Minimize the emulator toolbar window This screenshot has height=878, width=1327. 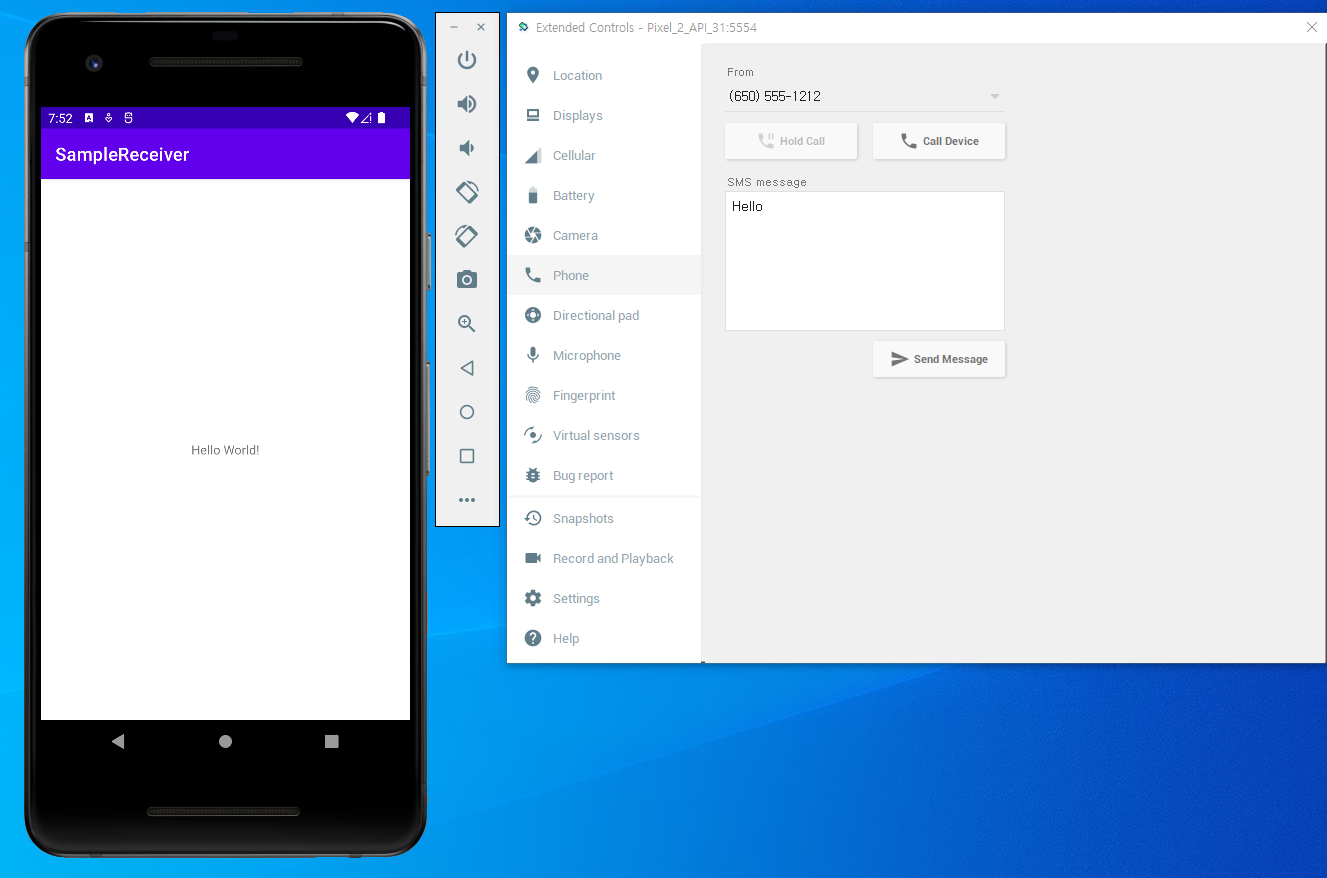click(x=454, y=27)
